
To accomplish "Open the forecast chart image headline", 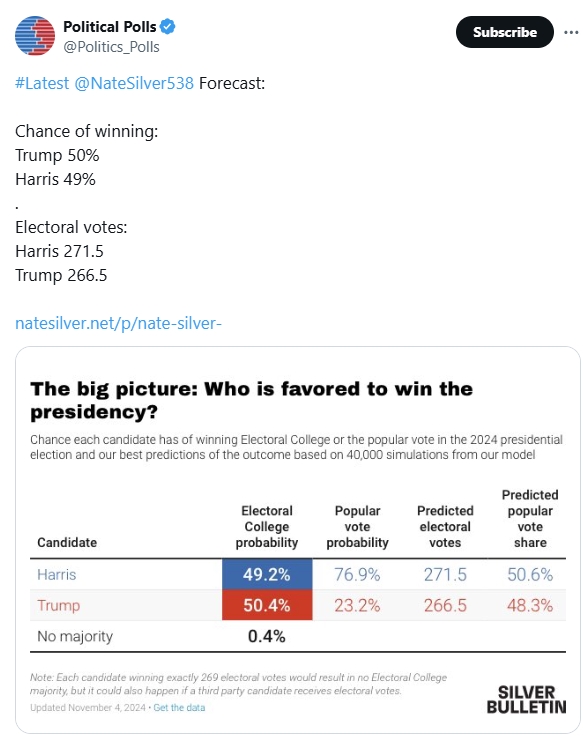I will [252, 400].
